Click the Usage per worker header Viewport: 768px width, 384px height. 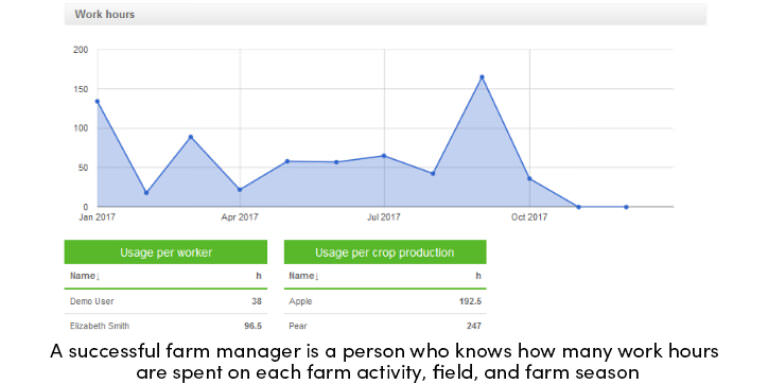click(166, 252)
